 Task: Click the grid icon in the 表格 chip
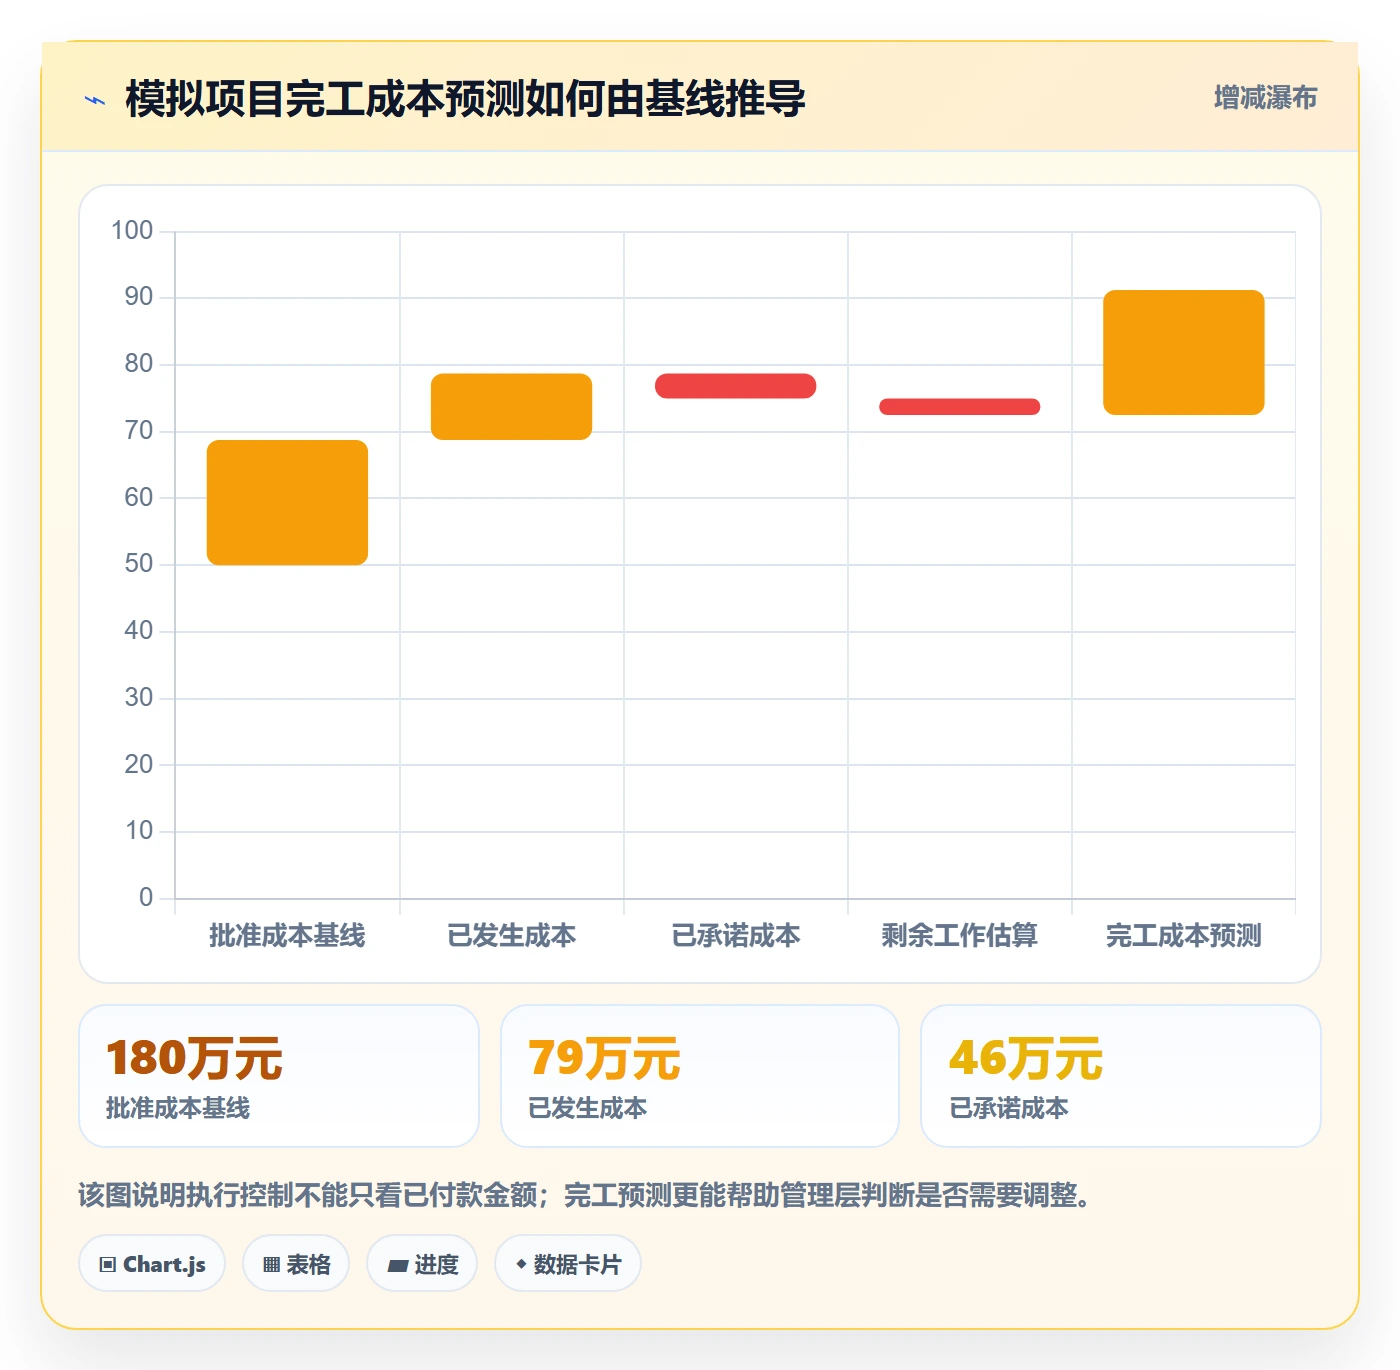[271, 1265]
